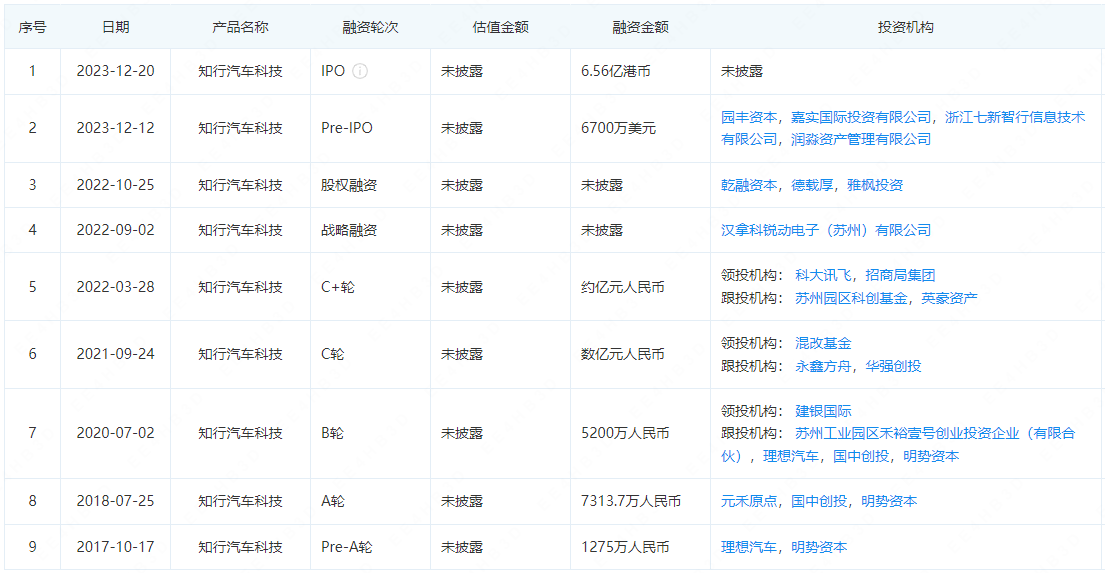Select the date 2022-10-25
The image size is (1105, 573).
tap(116, 185)
